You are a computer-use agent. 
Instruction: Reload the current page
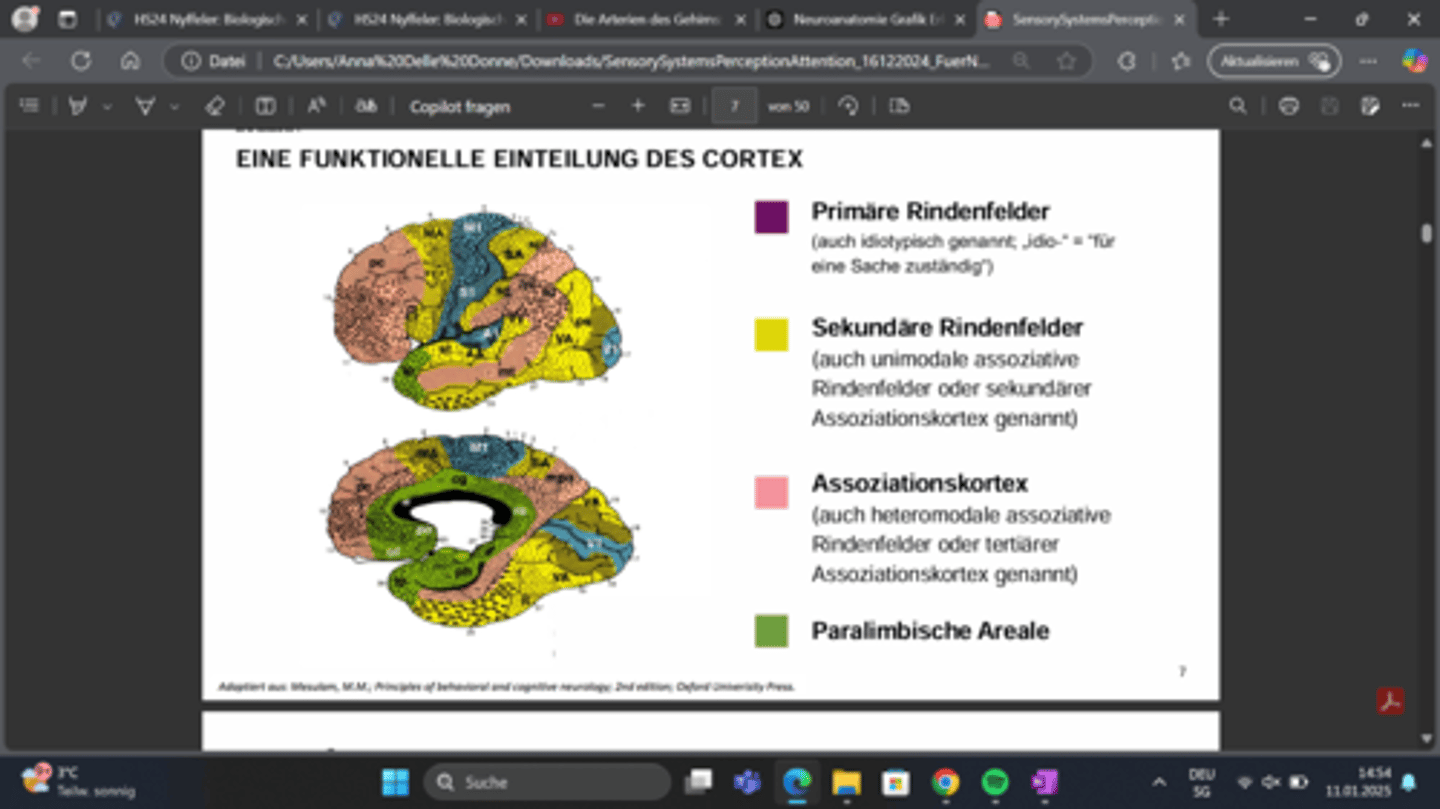coord(81,61)
